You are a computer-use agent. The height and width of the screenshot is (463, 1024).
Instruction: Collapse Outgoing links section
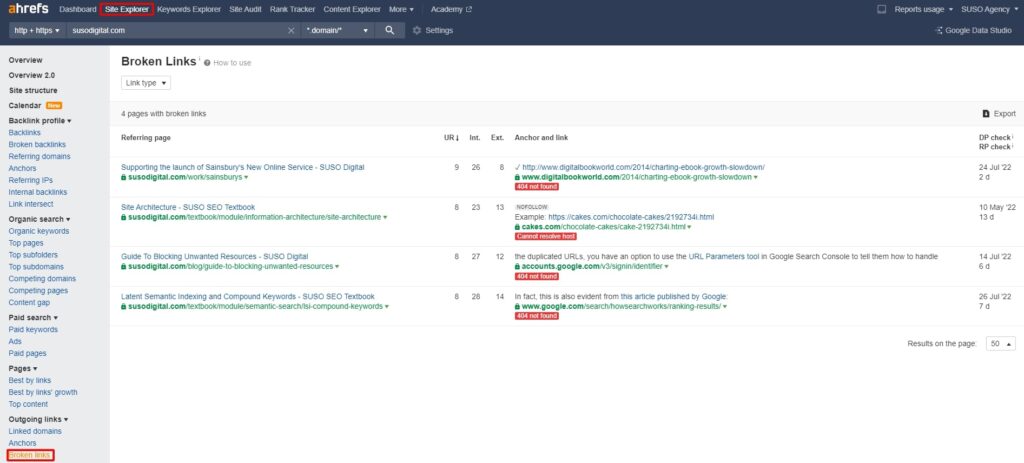39,419
